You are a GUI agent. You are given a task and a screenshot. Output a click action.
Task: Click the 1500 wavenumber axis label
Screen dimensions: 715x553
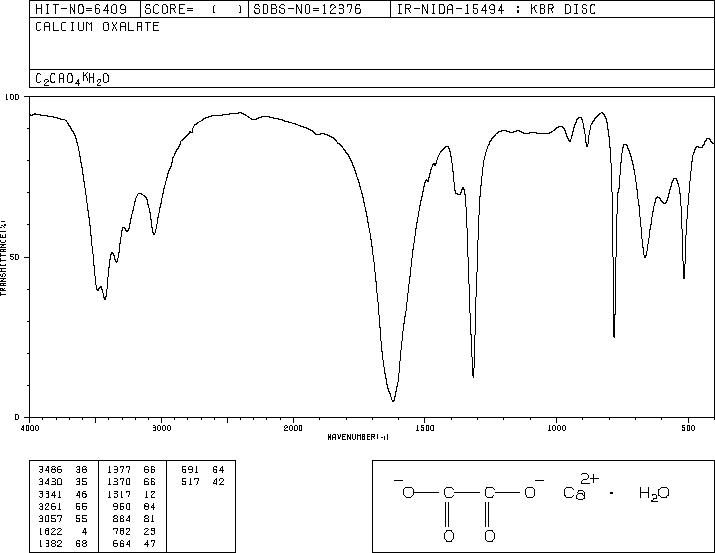coord(425,428)
